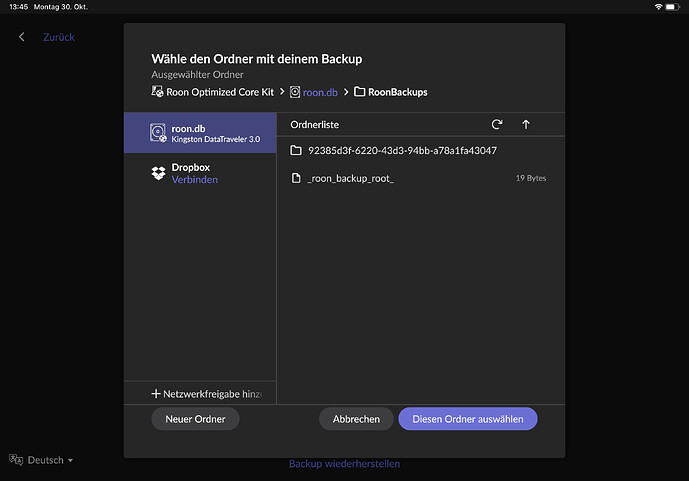Select roon.db in the breadcrumb path
Screen dimensions: 689x481
[x=314, y=92]
